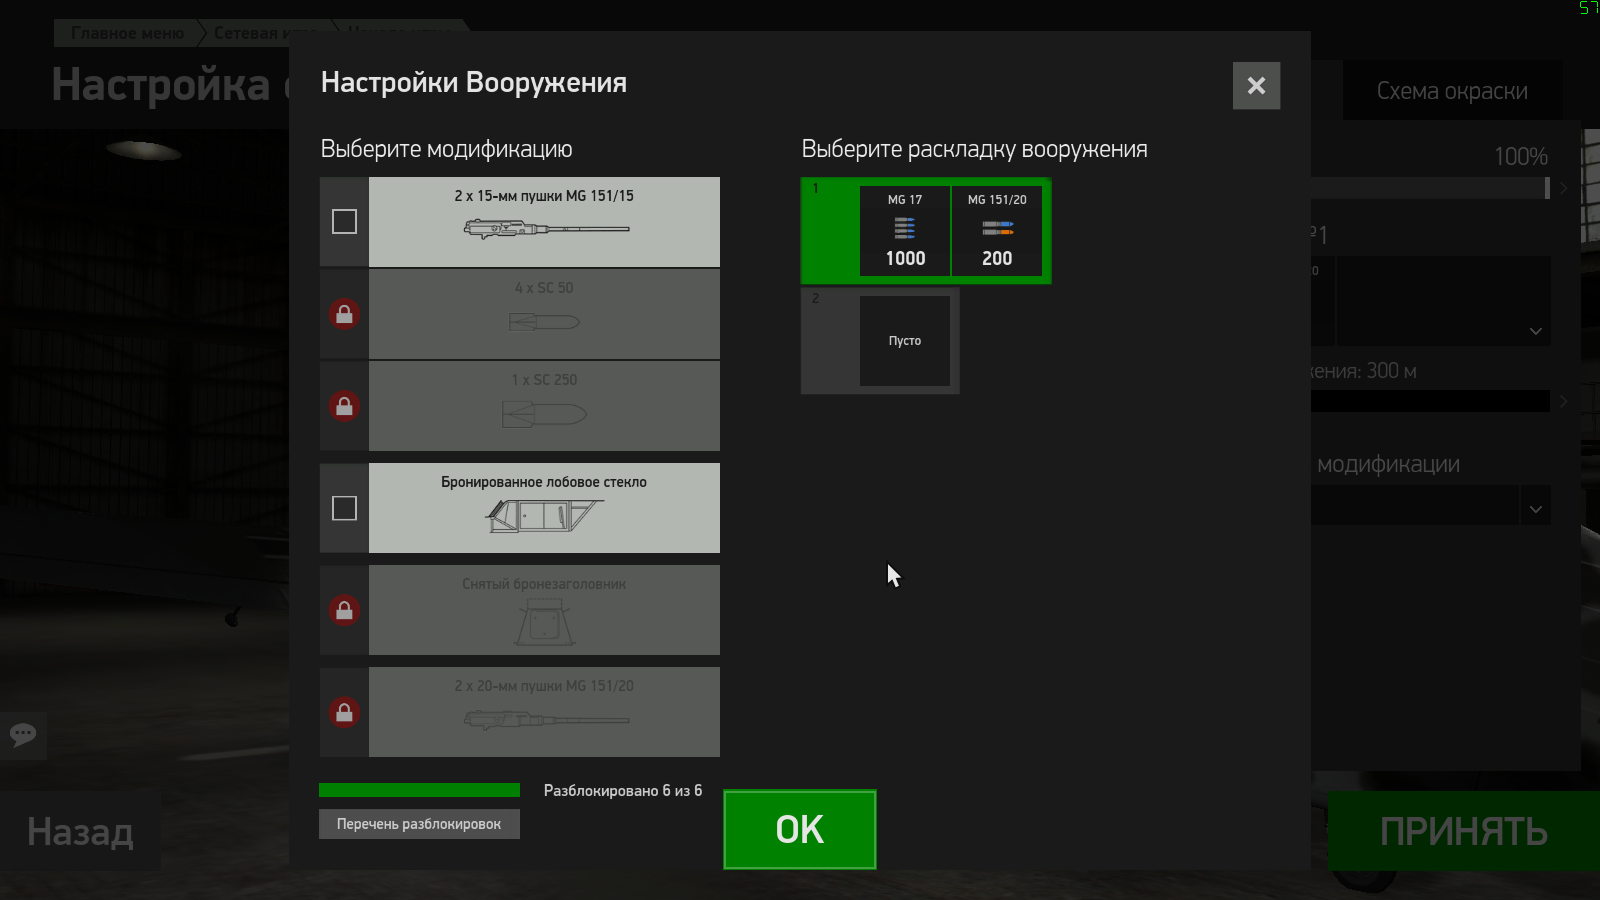Close the Настройки Вооружения dialog

coord(1256,86)
